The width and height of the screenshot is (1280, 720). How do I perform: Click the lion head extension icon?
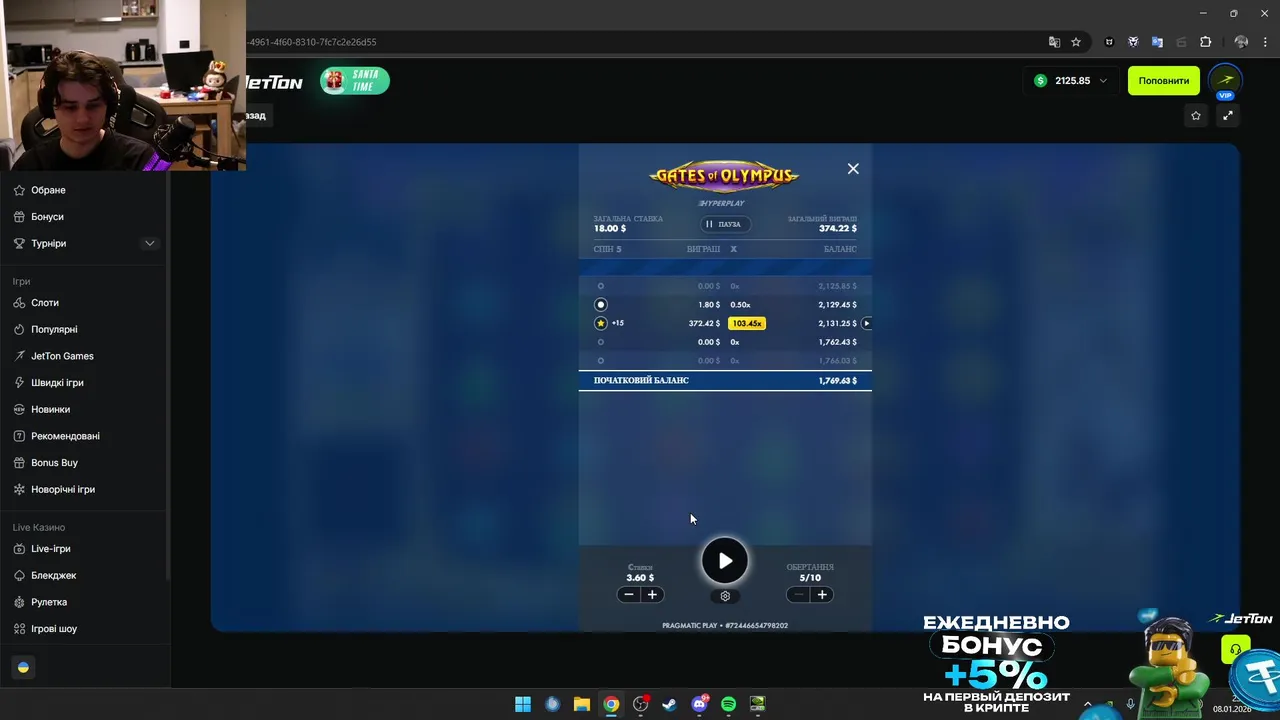pyautogui.click(x=1133, y=42)
